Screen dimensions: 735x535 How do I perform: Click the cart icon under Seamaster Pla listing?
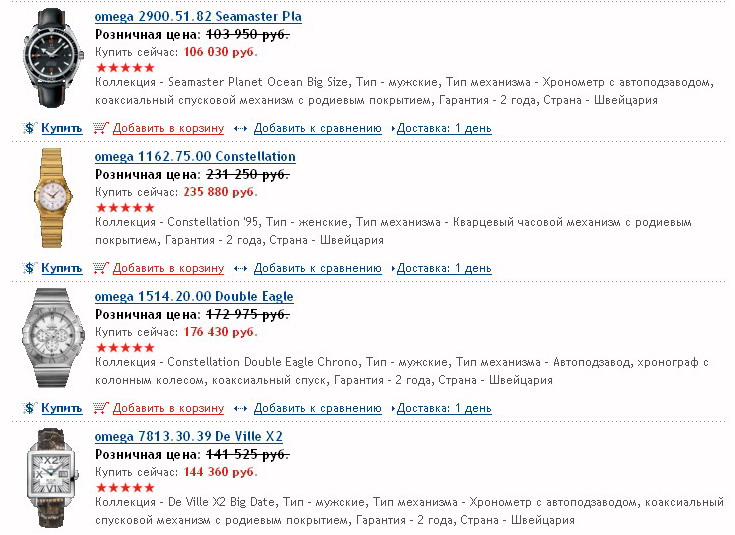100,128
